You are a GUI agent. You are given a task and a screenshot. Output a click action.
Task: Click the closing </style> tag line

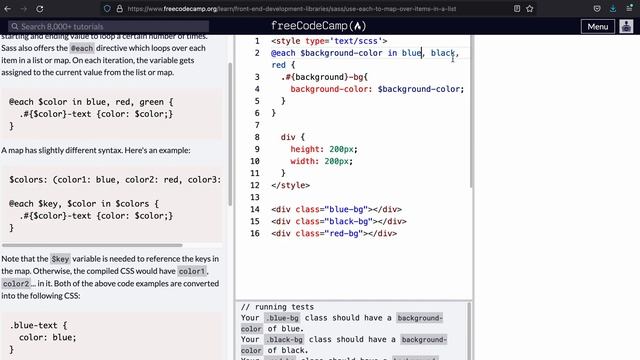(x=291, y=185)
